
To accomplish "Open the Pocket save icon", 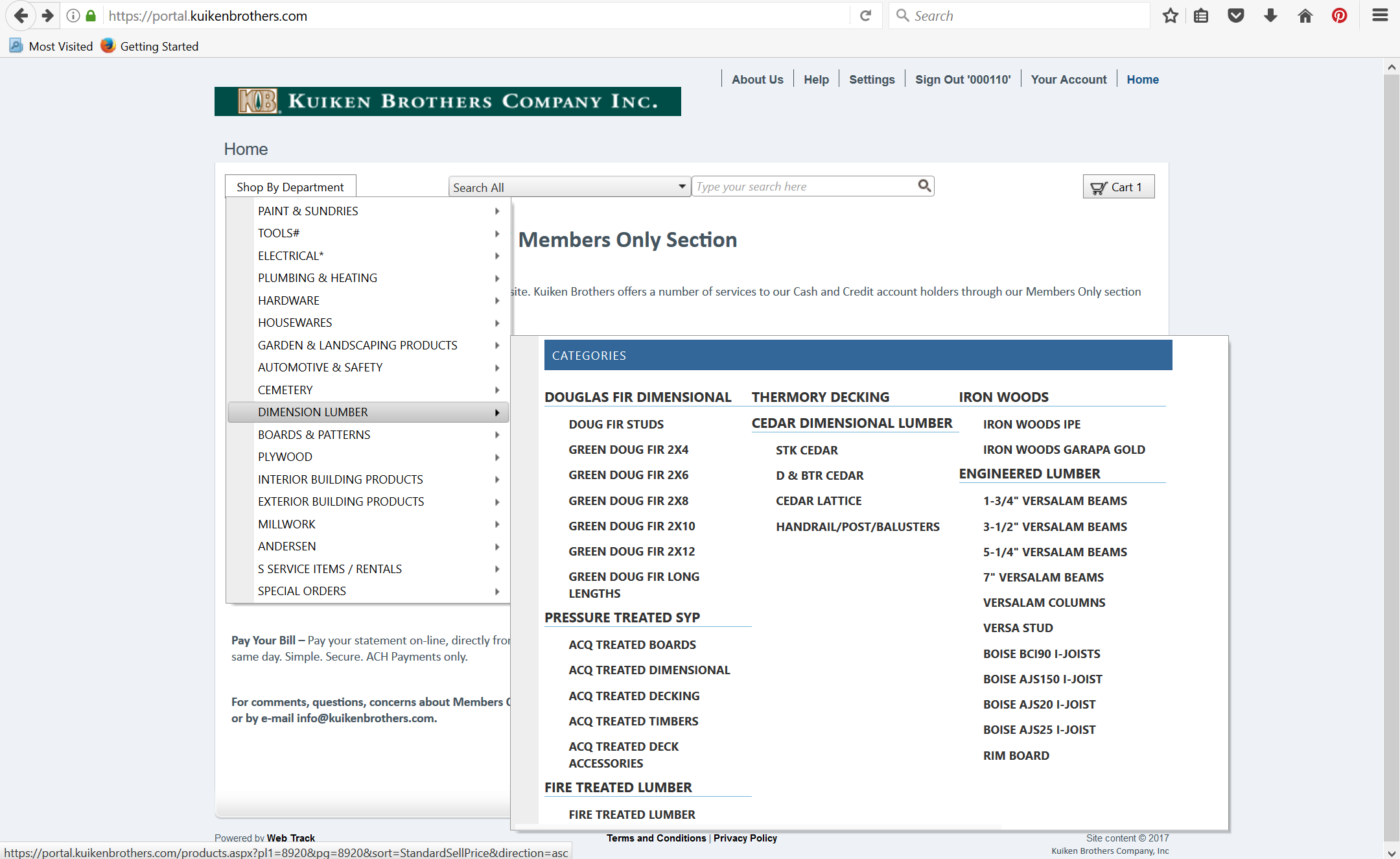I will pos(1236,16).
